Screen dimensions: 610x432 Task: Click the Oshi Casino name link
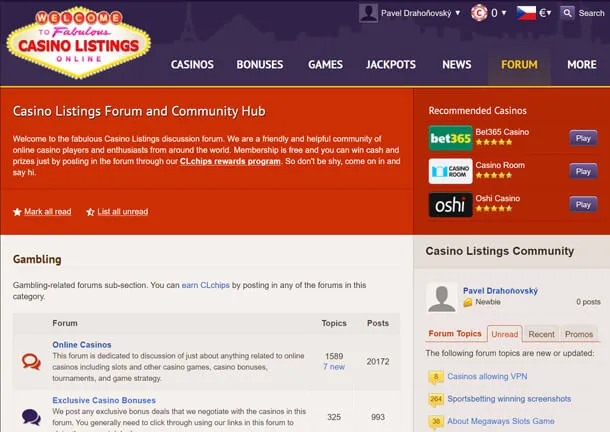coord(498,198)
